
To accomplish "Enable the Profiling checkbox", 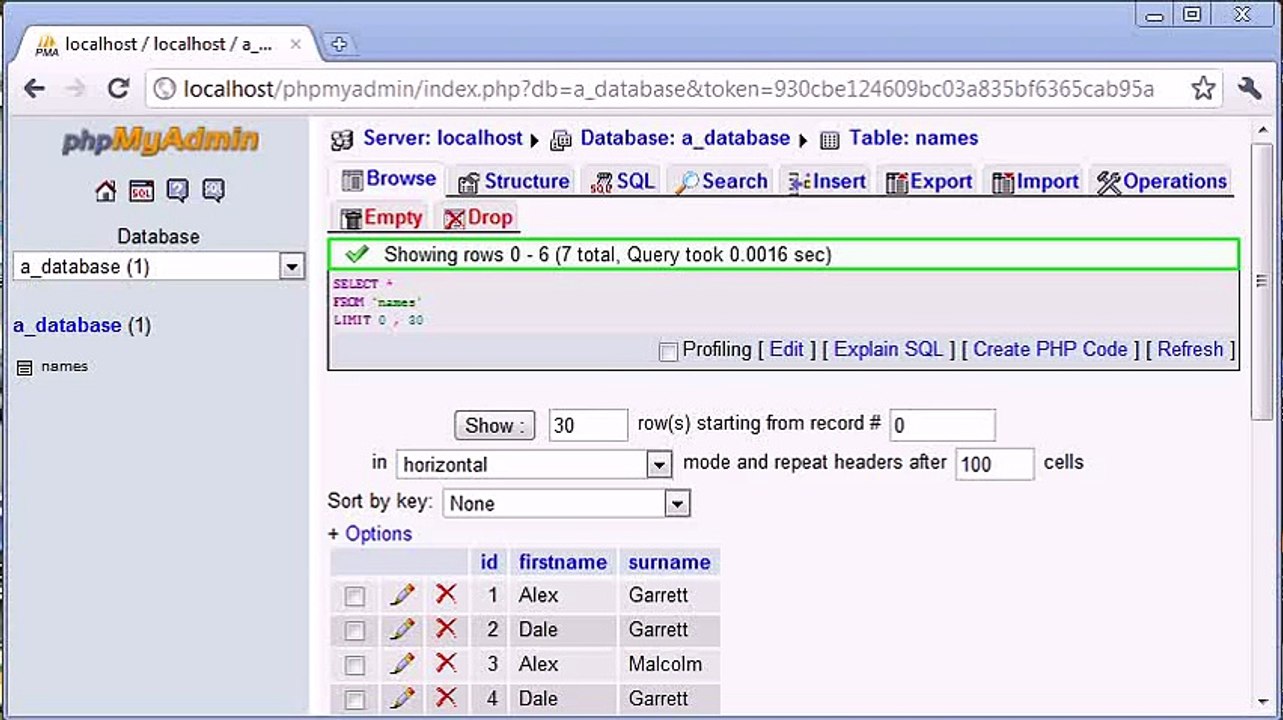I will [668, 351].
